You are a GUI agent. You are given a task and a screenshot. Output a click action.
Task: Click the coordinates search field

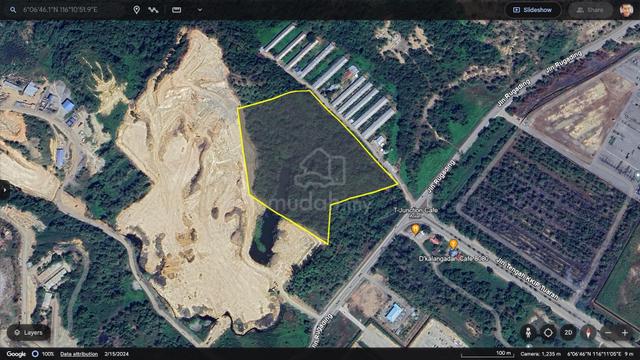pyautogui.click(x=61, y=10)
